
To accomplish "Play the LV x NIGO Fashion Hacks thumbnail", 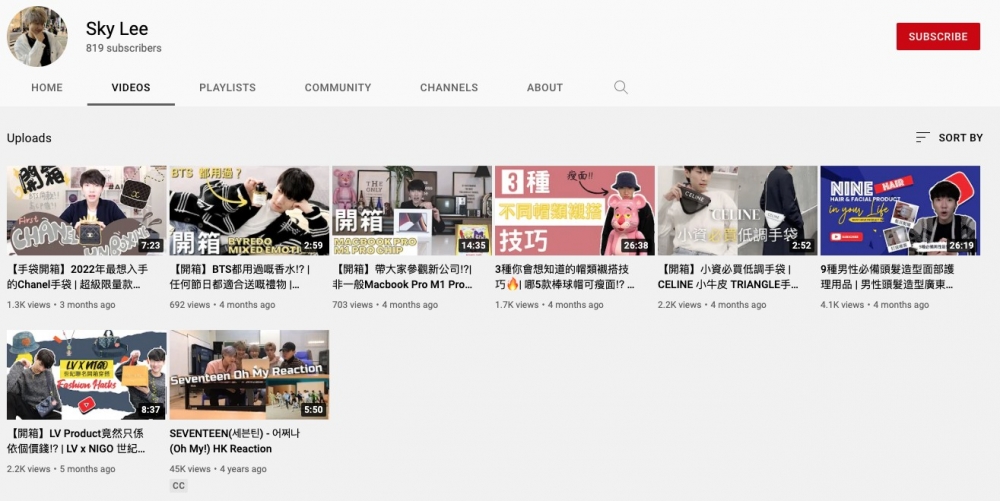I will (86, 374).
